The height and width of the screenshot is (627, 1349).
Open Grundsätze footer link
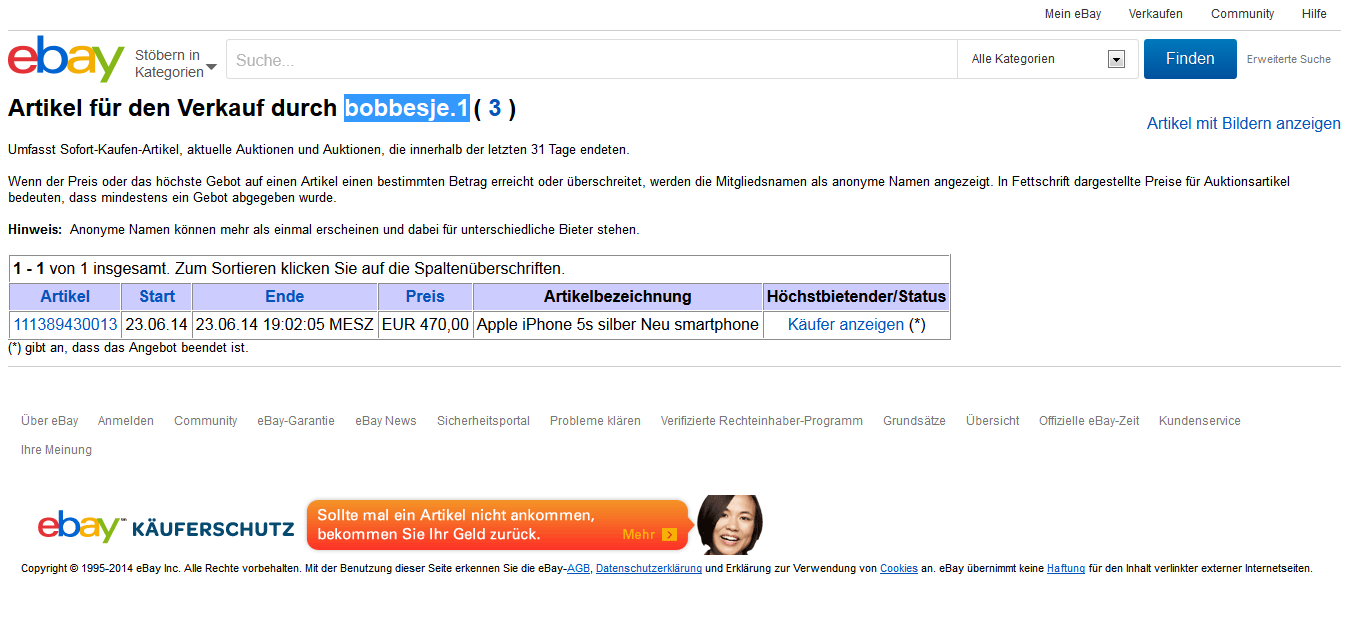tap(914, 421)
